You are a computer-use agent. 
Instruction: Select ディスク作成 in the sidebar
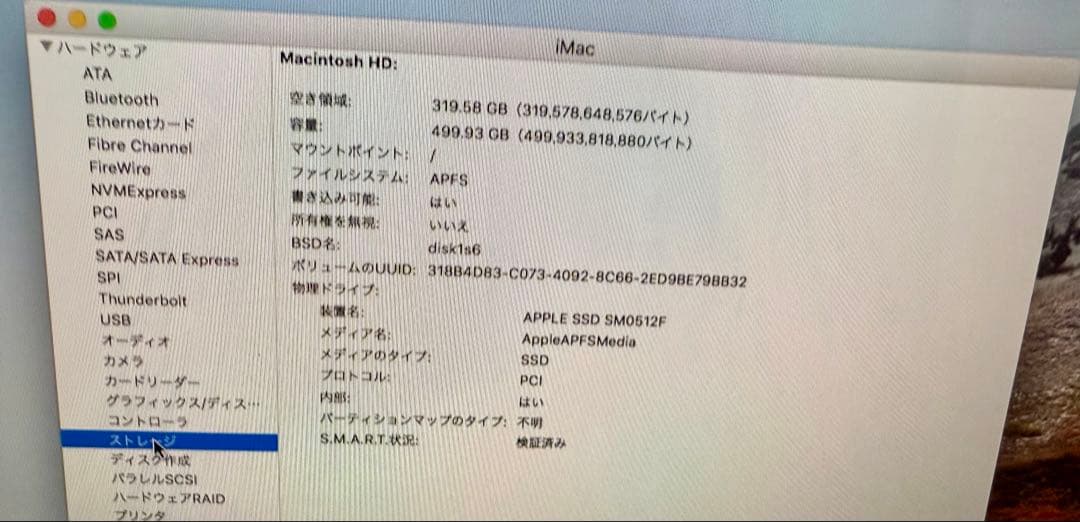(x=151, y=460)
